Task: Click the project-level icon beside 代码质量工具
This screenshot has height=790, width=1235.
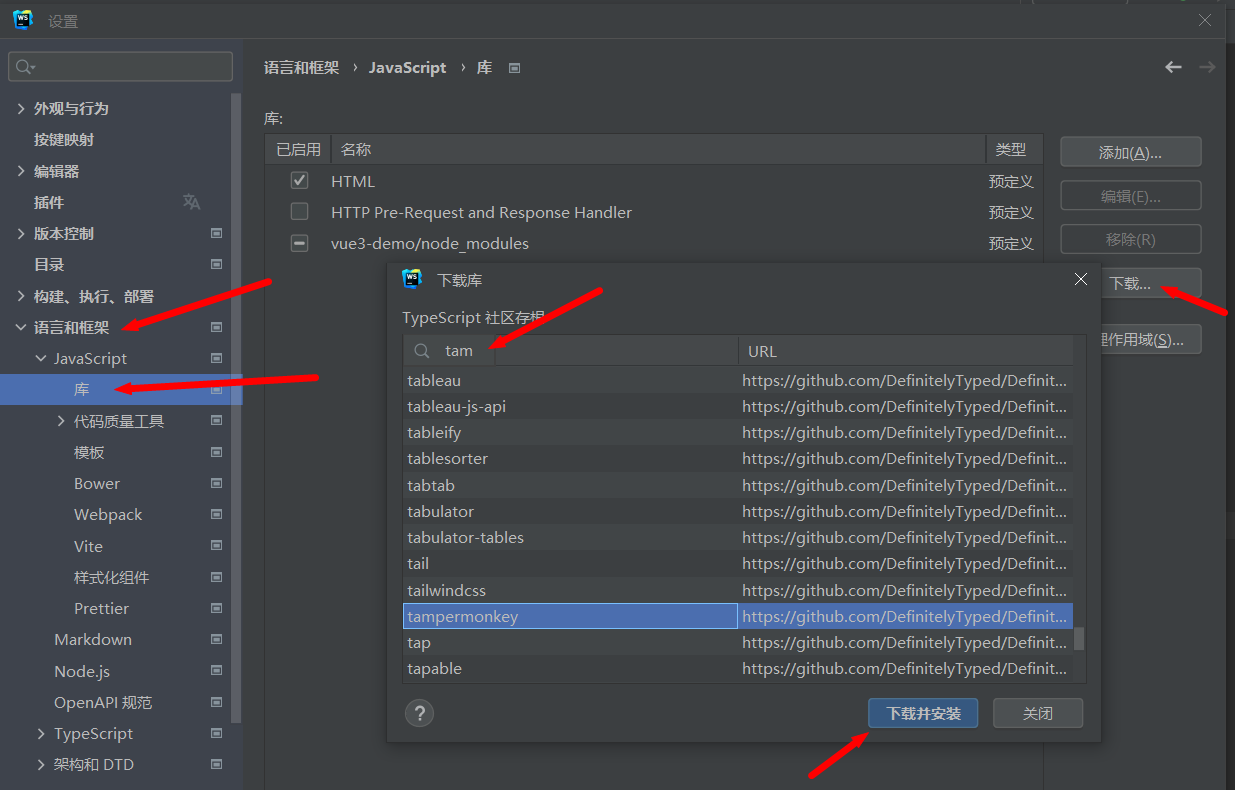Action: point(216,421)
